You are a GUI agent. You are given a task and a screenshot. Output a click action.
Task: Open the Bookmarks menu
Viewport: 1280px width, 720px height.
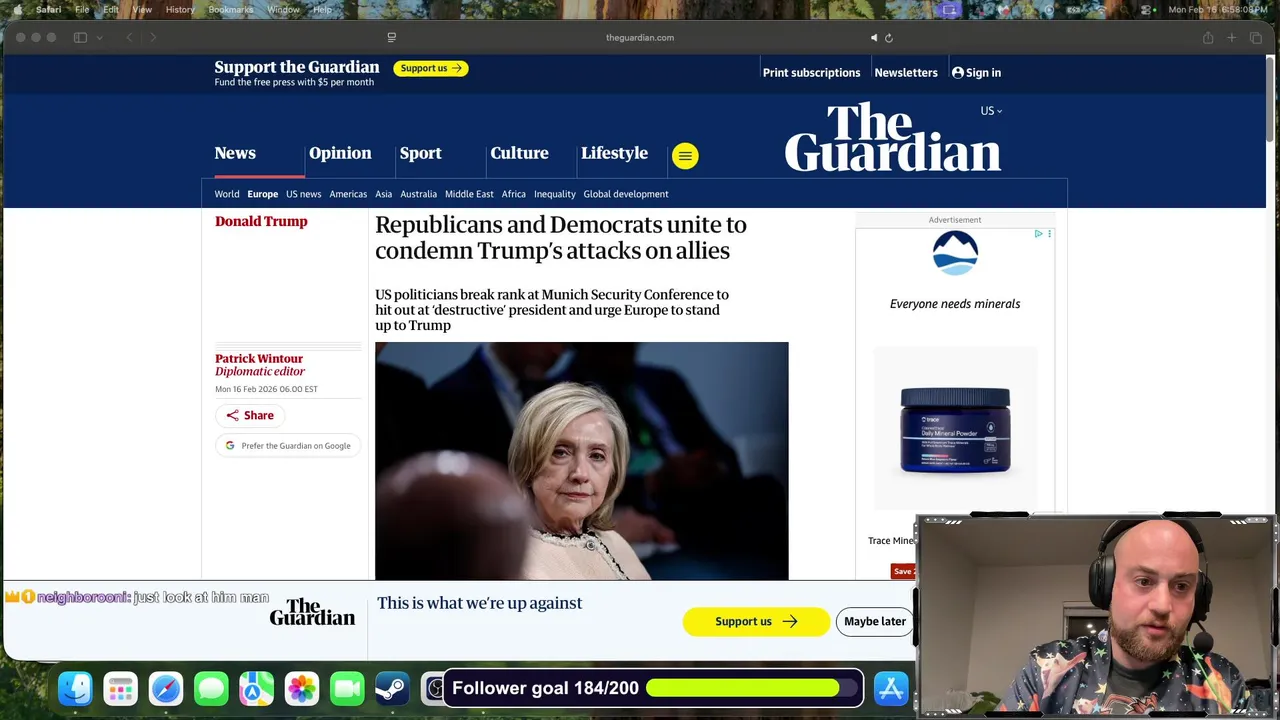point(231,9)
